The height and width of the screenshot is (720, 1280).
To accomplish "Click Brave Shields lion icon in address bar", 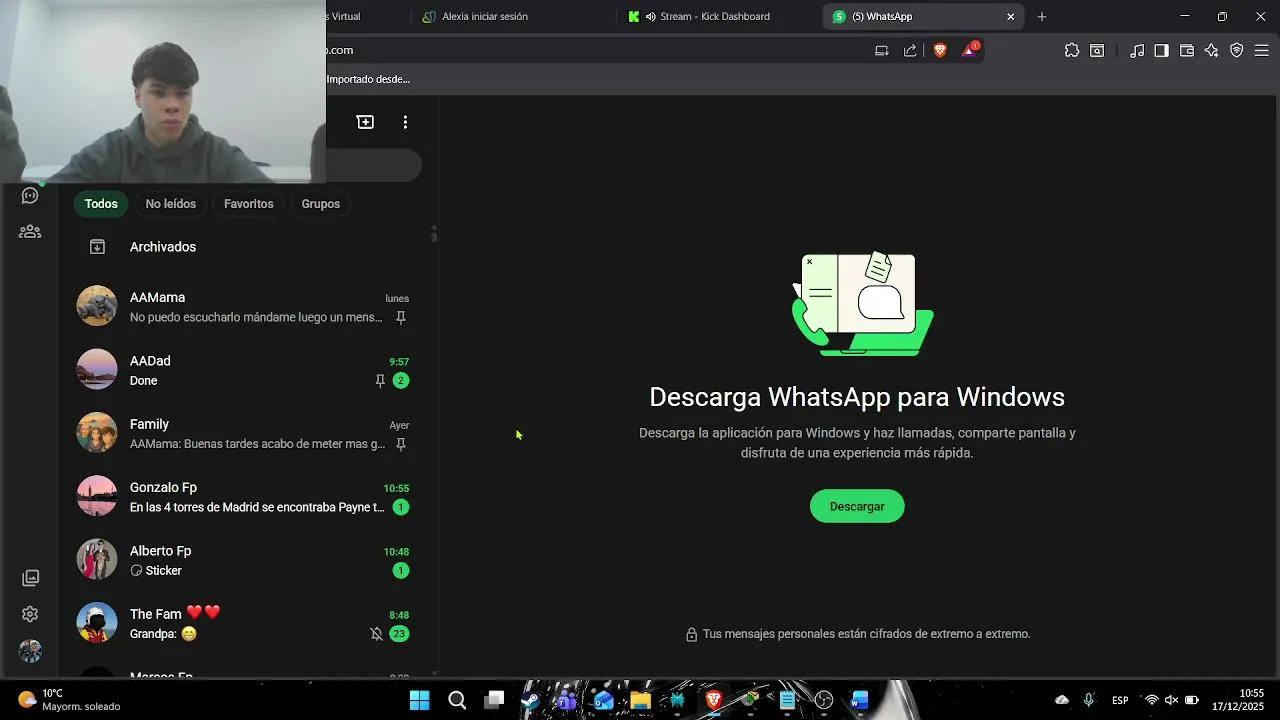I will point(940,50).
